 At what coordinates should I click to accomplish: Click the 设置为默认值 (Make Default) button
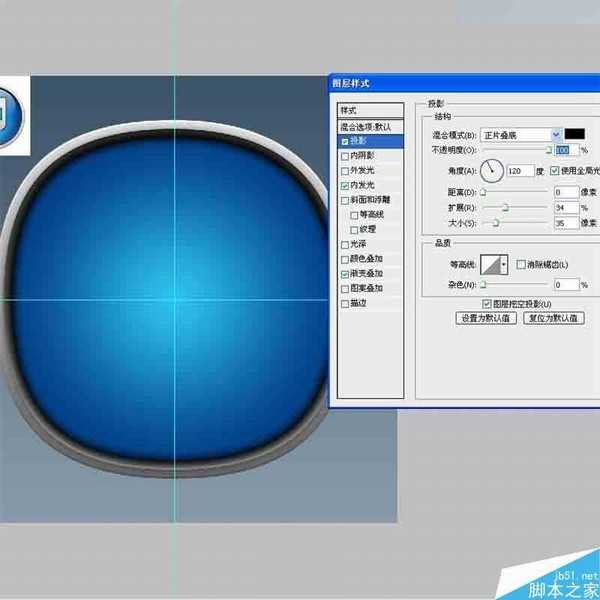pyautogui.click(x=485, y=318)
